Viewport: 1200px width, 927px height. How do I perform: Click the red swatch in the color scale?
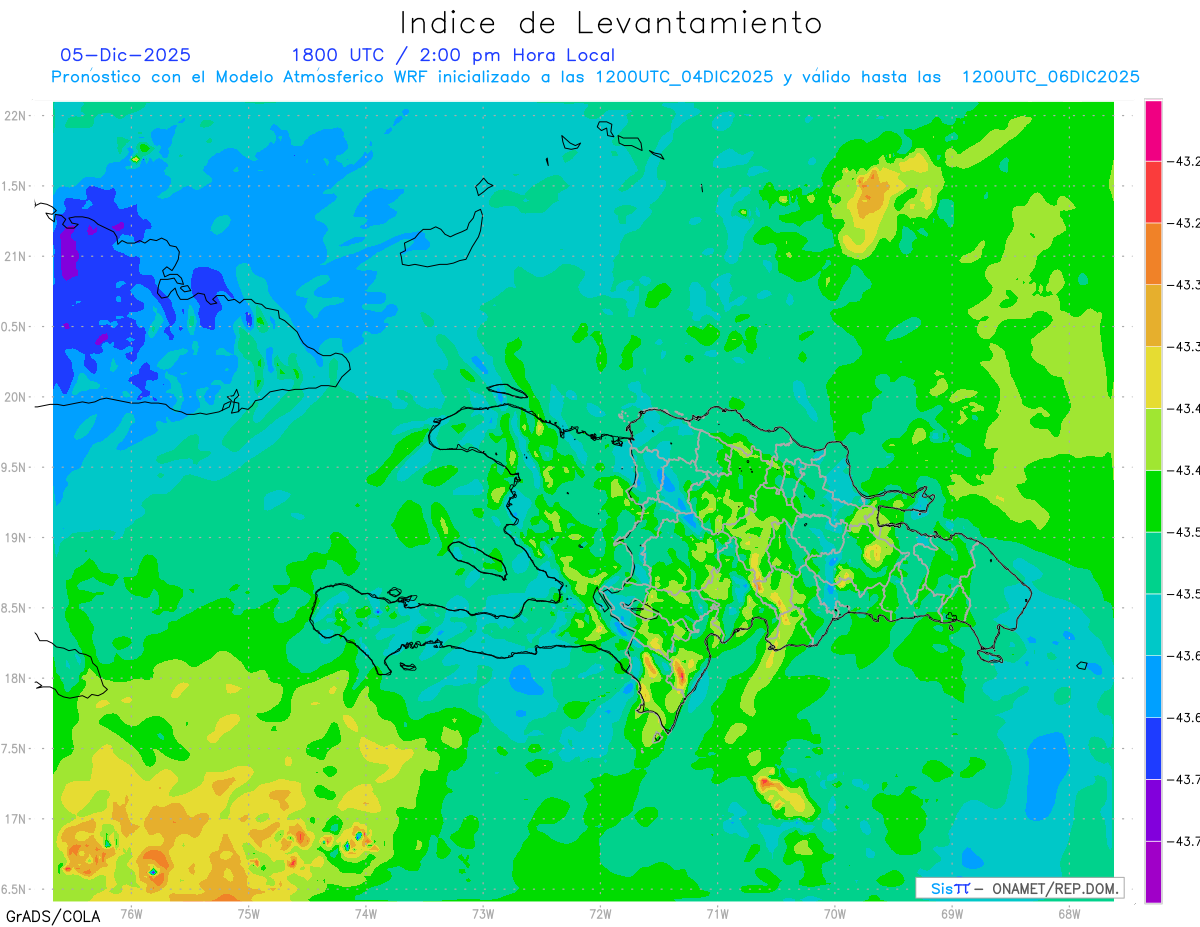pyautogui.click(x=1153, y=191)
